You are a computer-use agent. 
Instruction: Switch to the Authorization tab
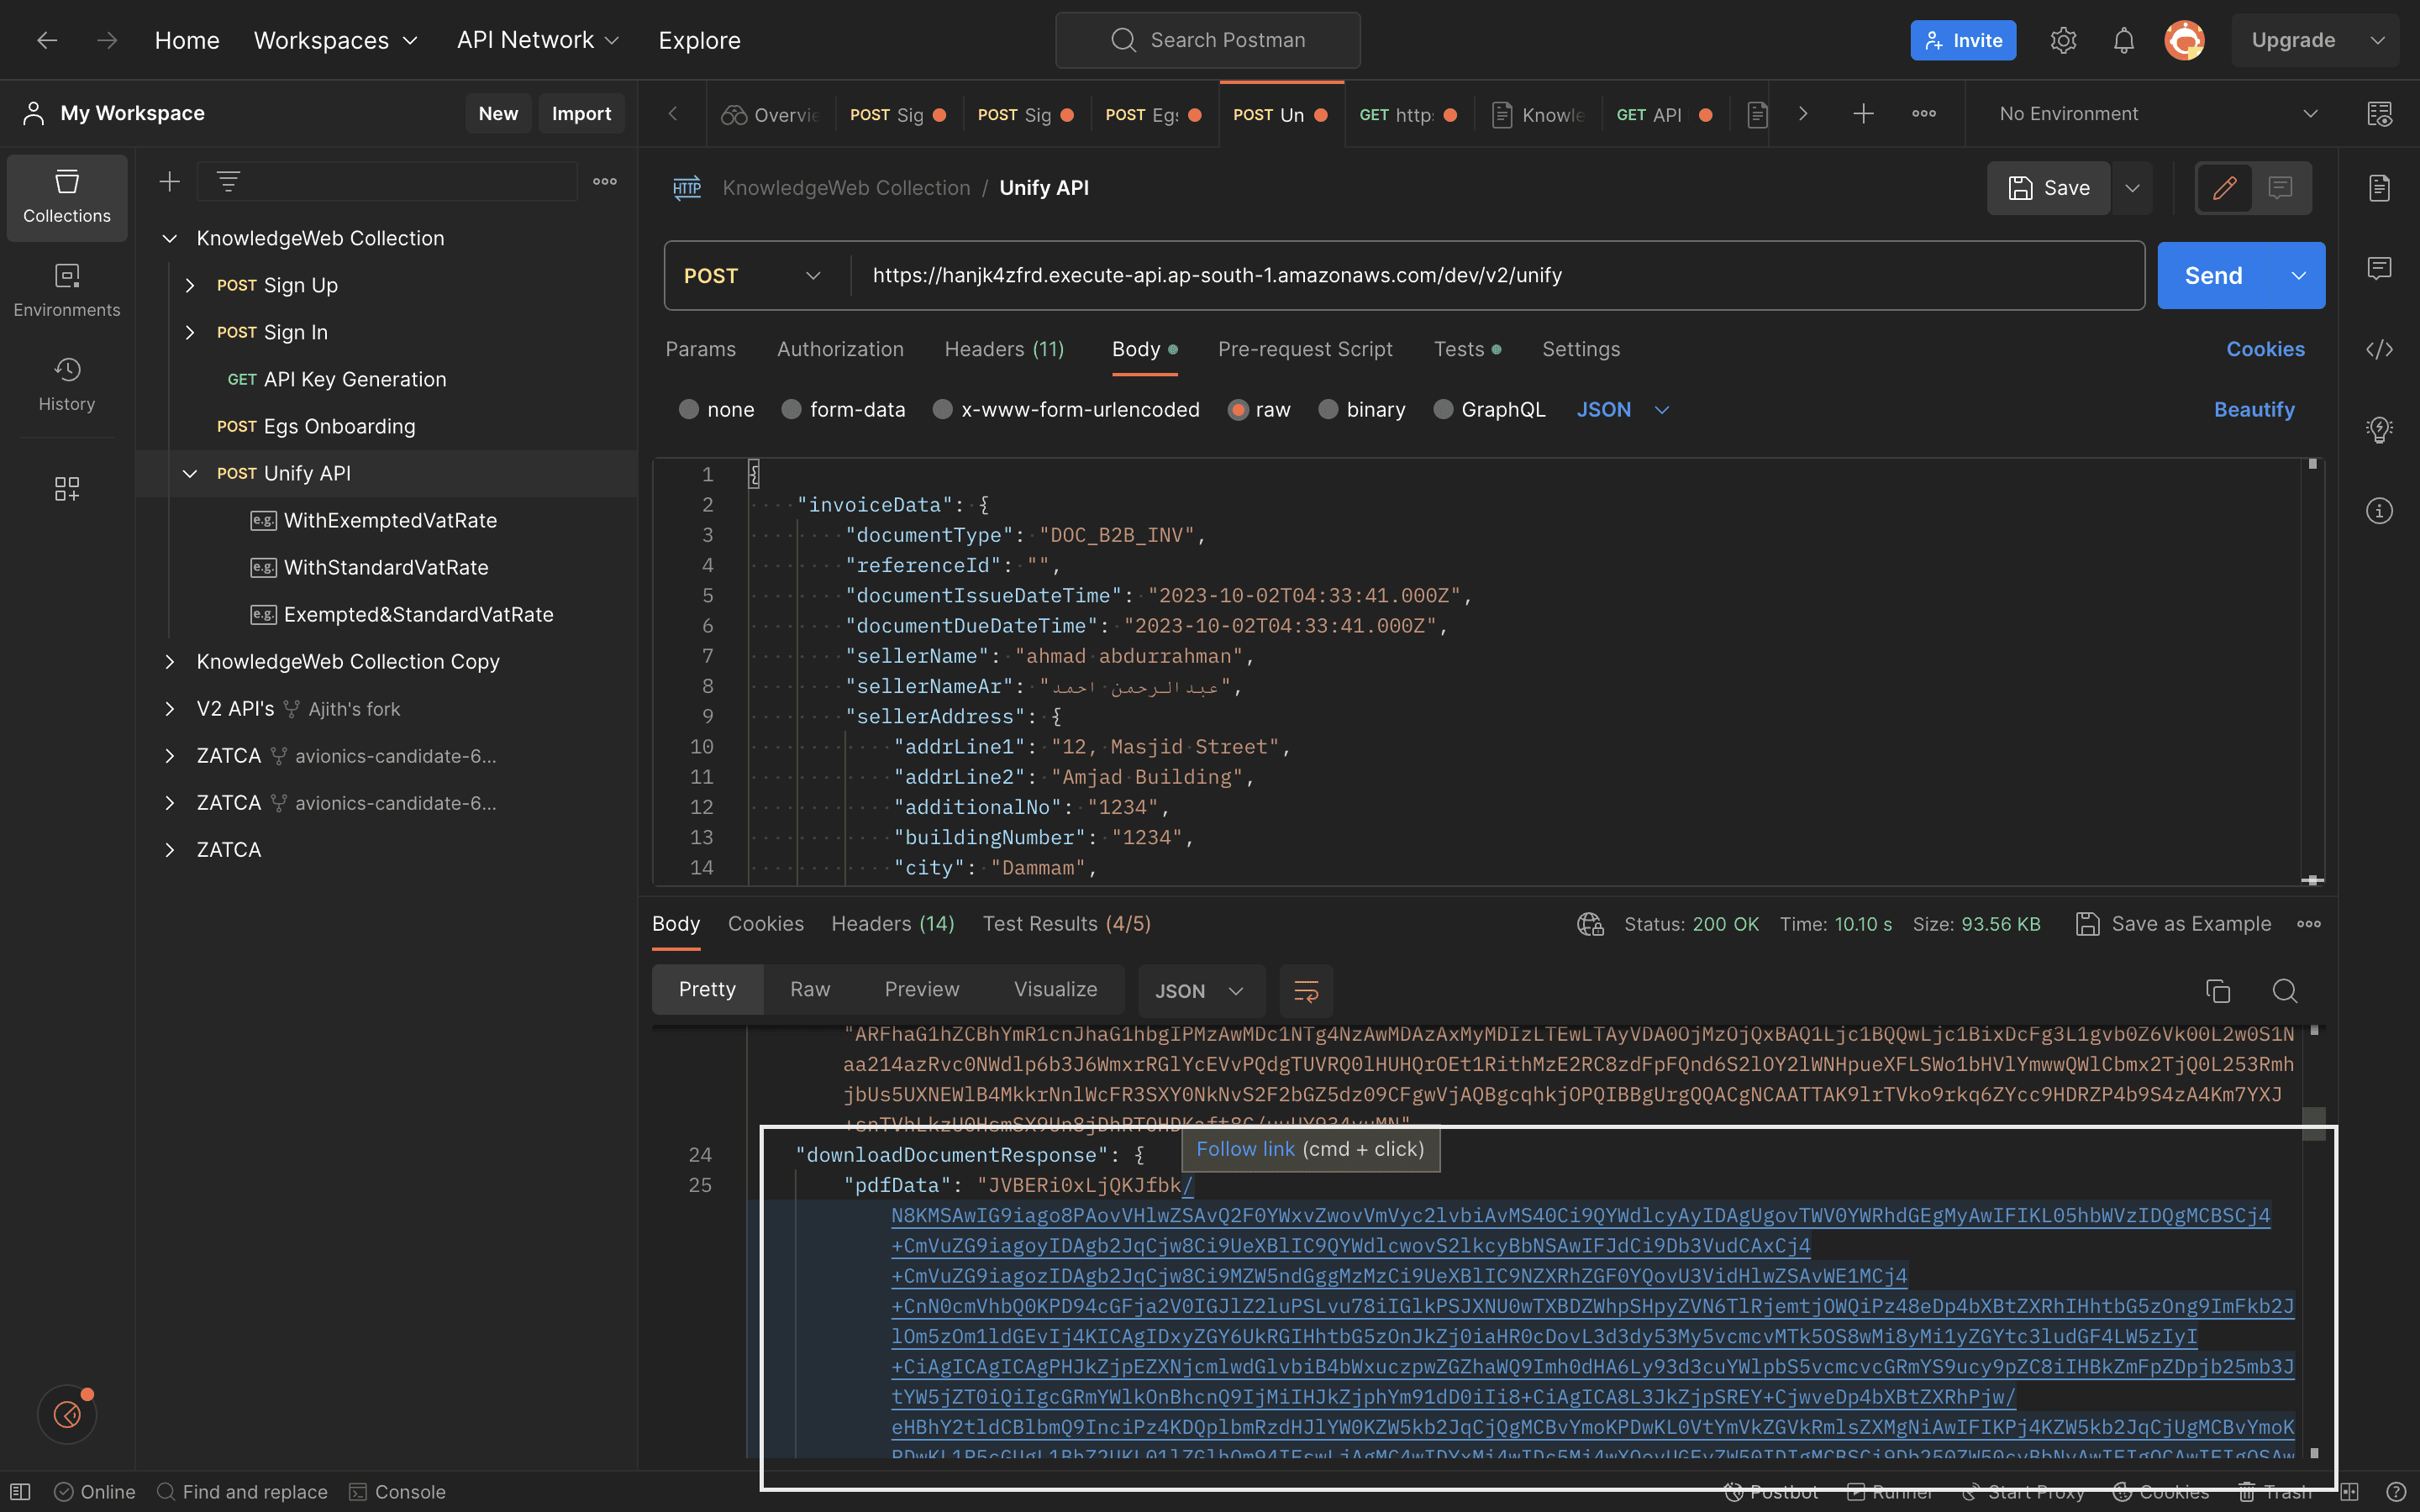tap(839, 349)
